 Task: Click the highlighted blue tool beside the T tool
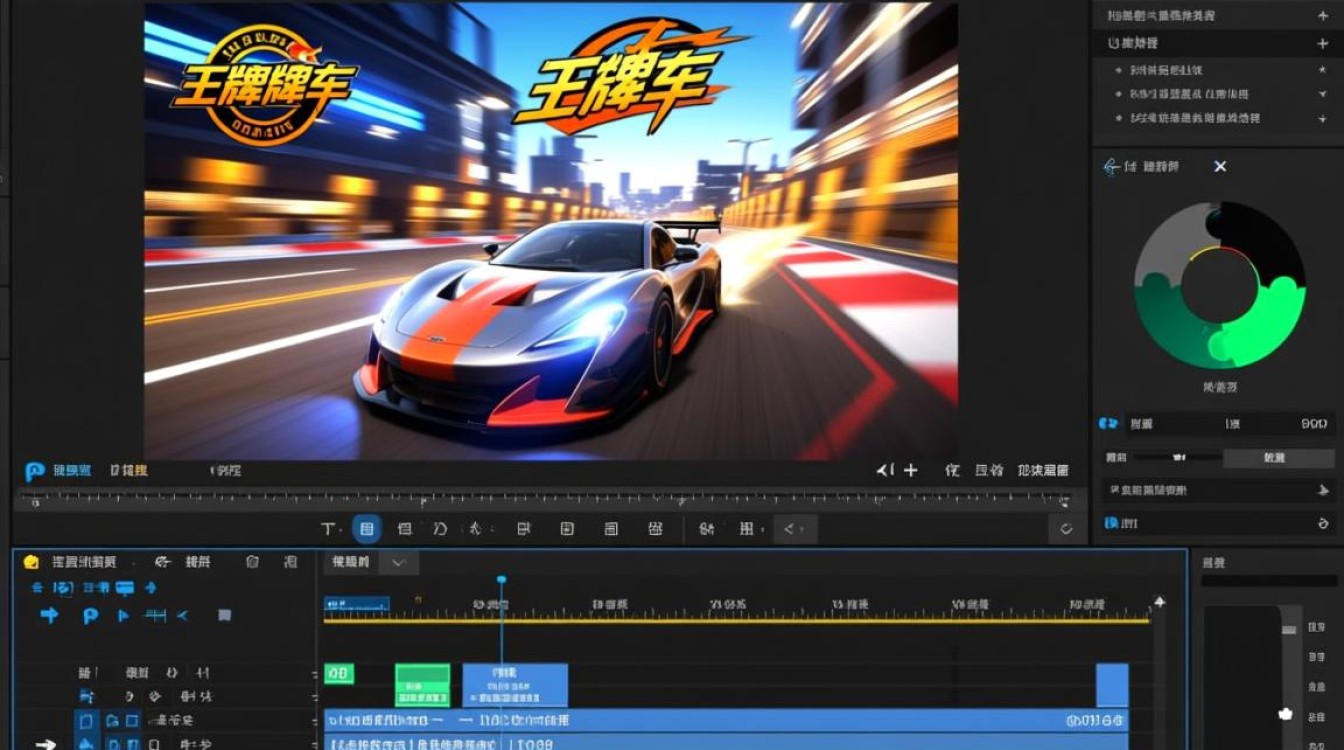pyautogui.click(x=367, y=529)
